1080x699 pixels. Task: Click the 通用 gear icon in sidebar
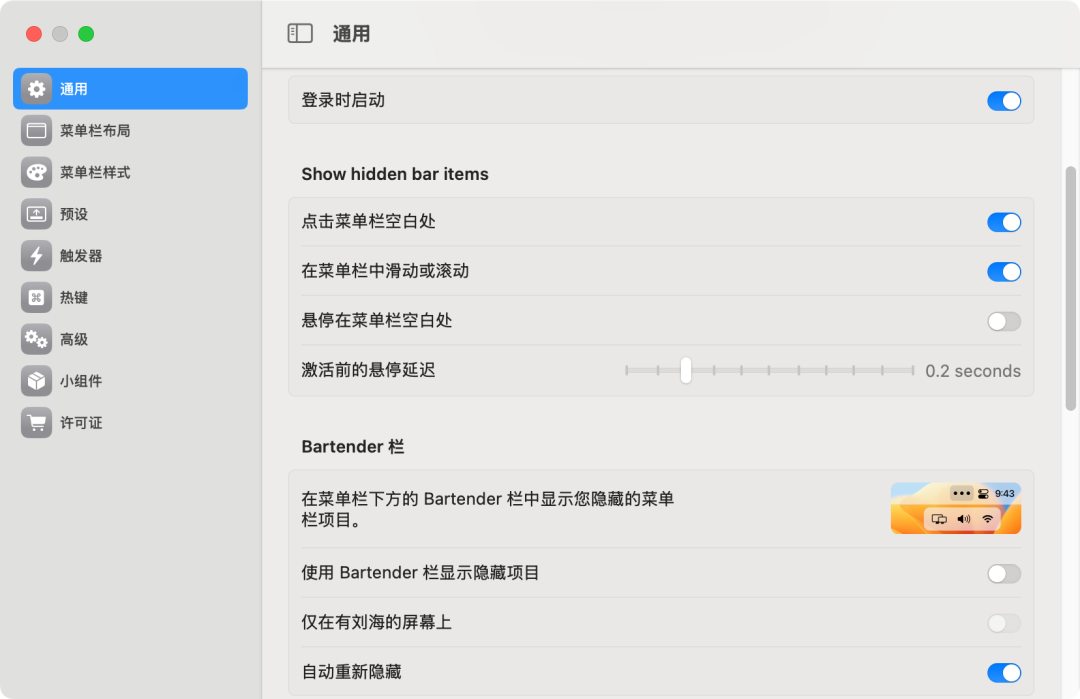tap(37, 89)
